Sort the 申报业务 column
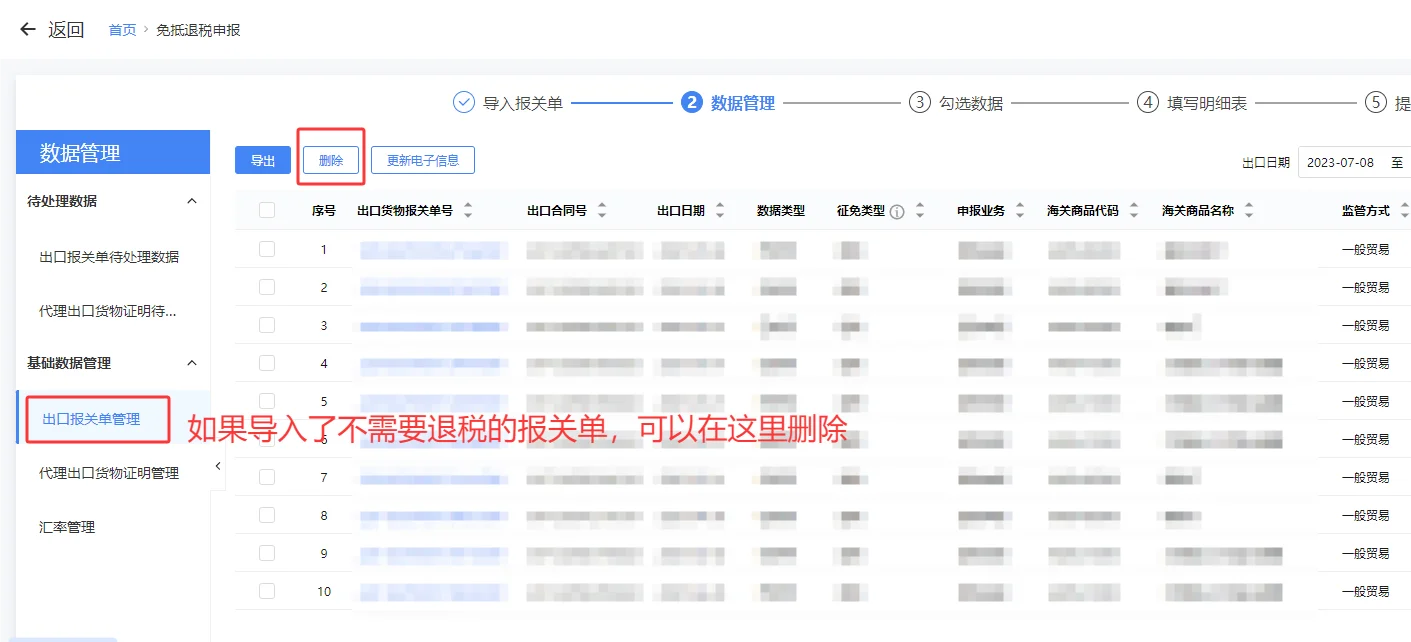Viewport: 1411px width, 642px height. coord(1020,210)
